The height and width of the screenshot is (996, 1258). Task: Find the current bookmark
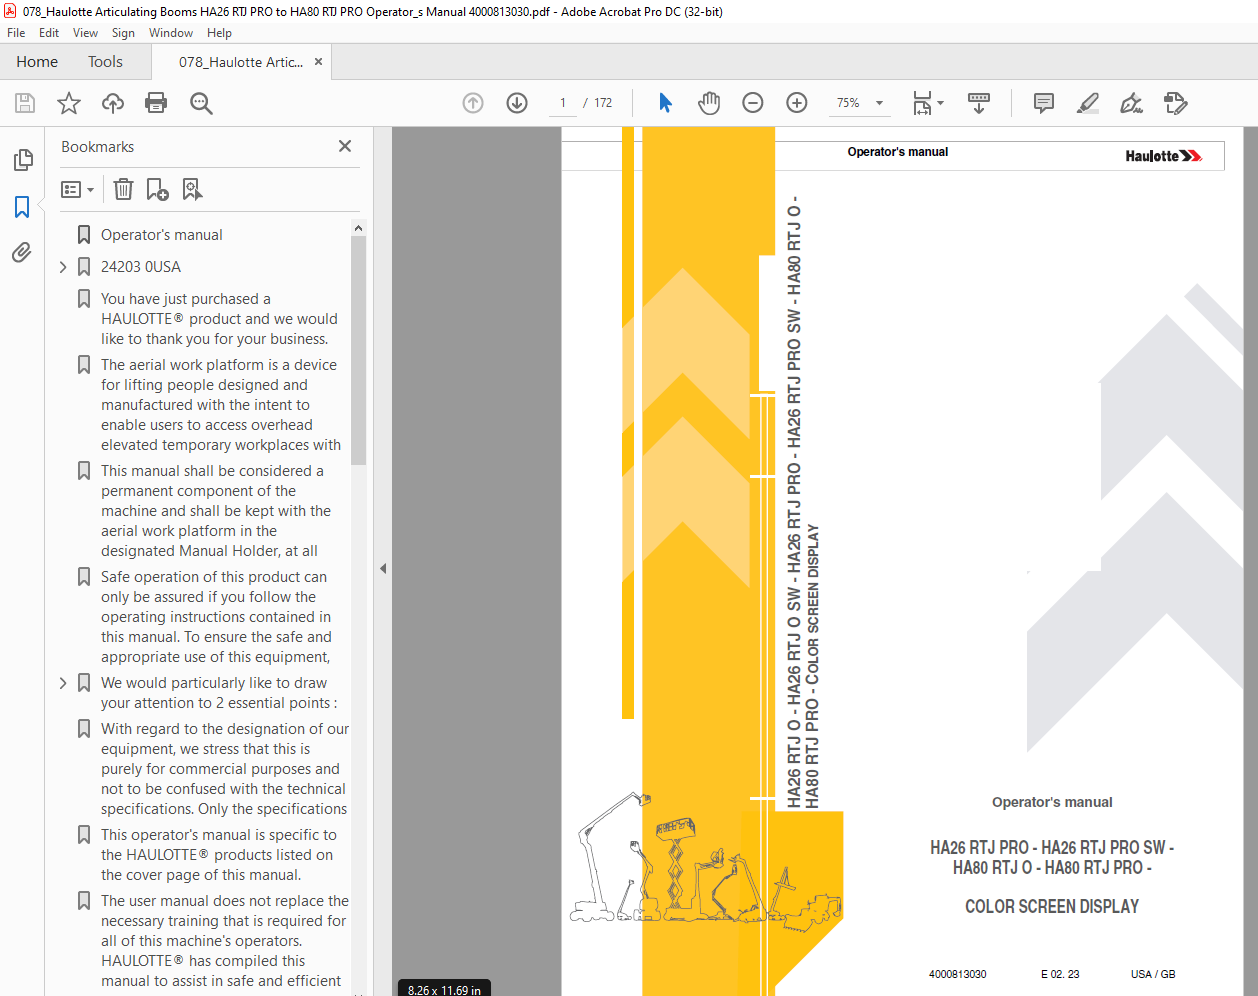[x=192, y=189]
